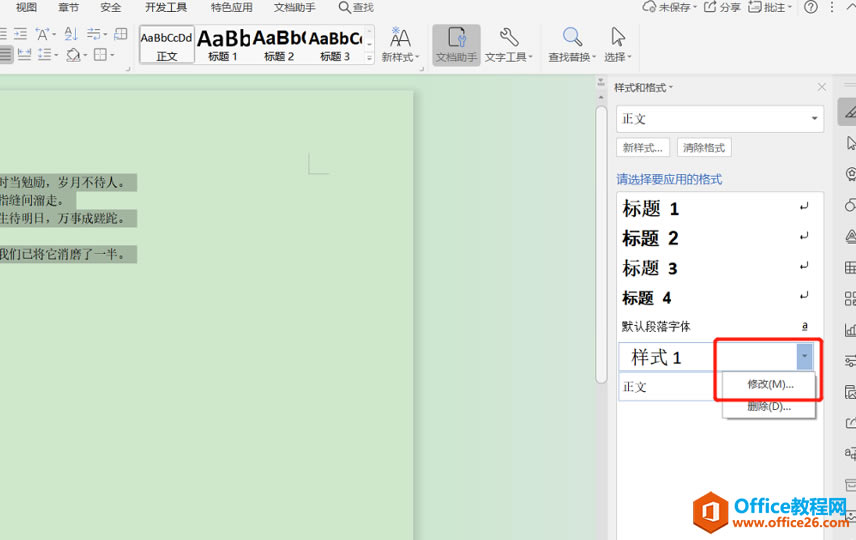Click the sliders settings icon in right sidebar
Image resolution: width=856 pixels, height=540 pixels.
pyautogui.click(x=851, y=361)
